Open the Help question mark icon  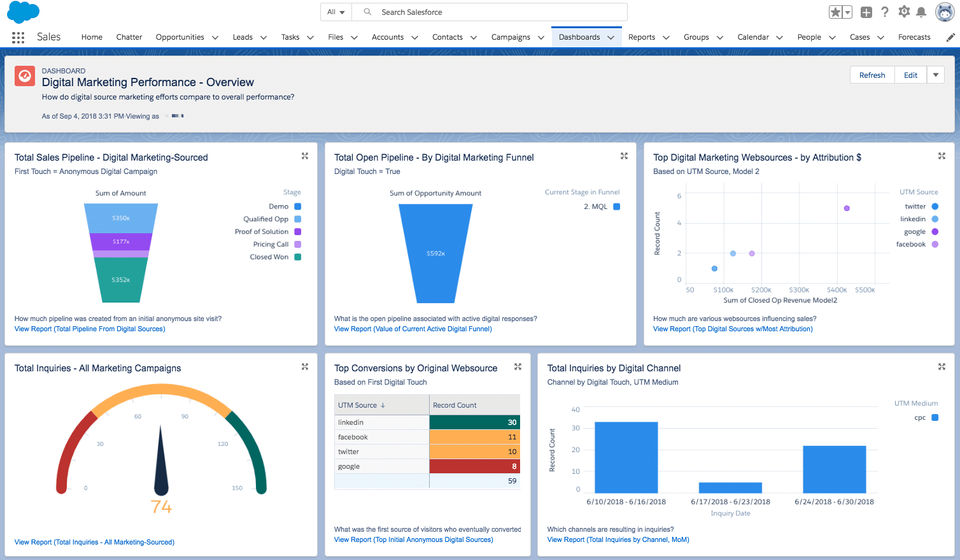click(x=884, y=12)
